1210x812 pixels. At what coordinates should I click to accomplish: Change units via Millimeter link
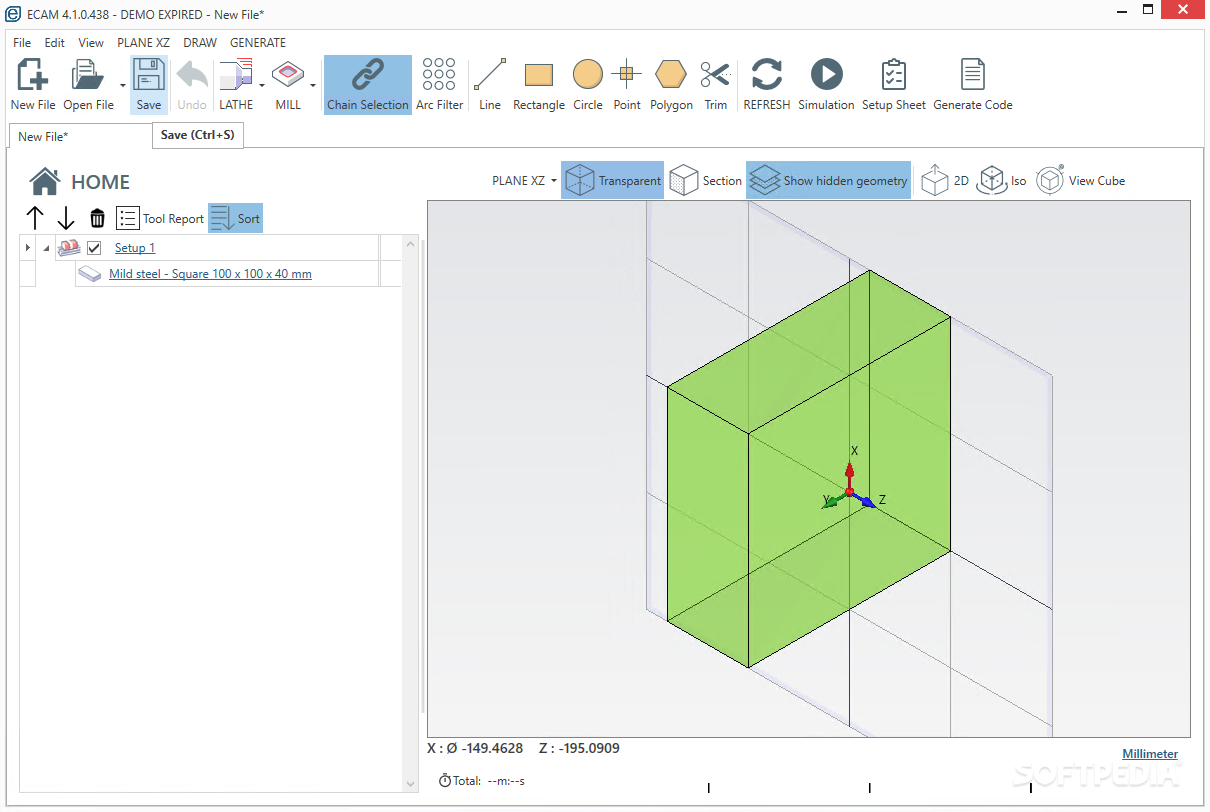coord(1150,754)
